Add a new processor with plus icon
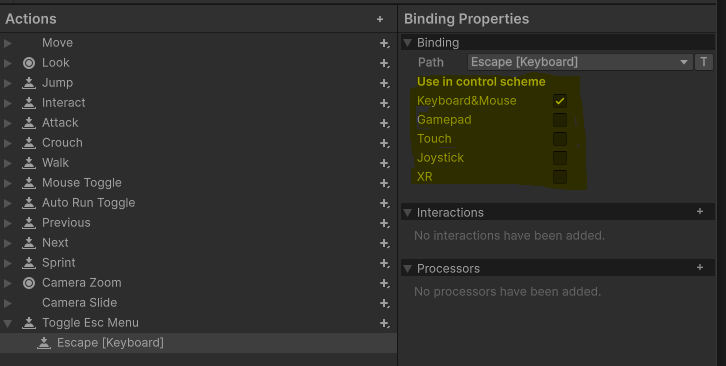 coord(700,267)
